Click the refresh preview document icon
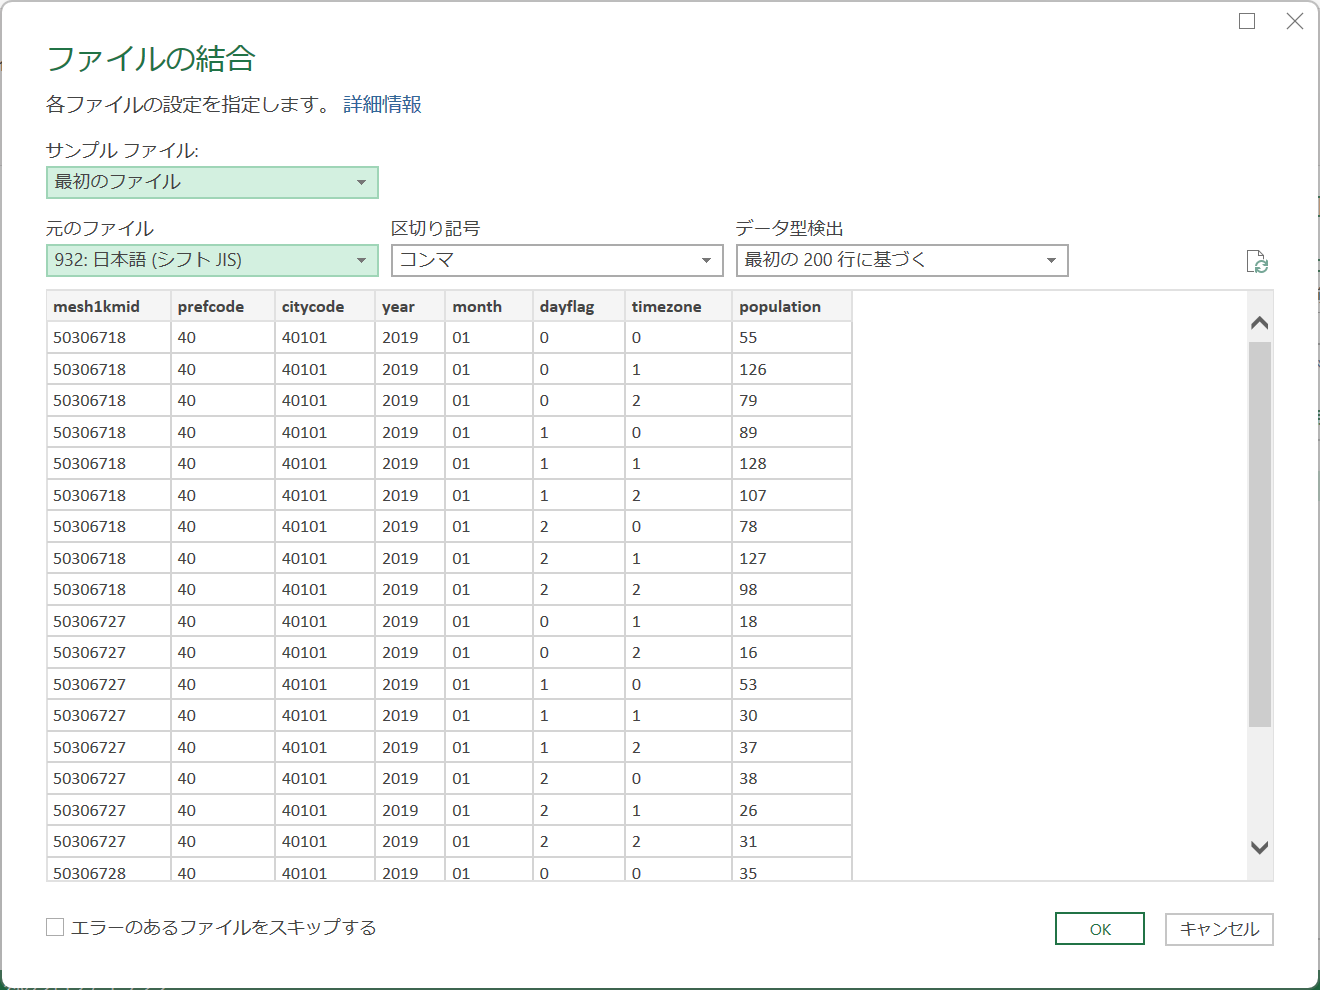Image resolution: width=1320 pixels, height=990 pixels. point(1257,262)
